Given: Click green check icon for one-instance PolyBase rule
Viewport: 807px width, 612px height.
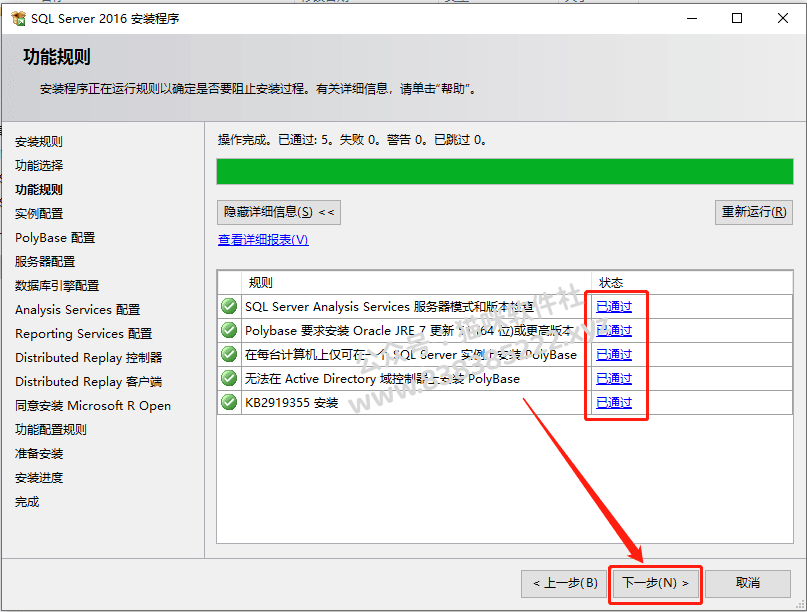Looking at the screenshot, I should (229, 354).
